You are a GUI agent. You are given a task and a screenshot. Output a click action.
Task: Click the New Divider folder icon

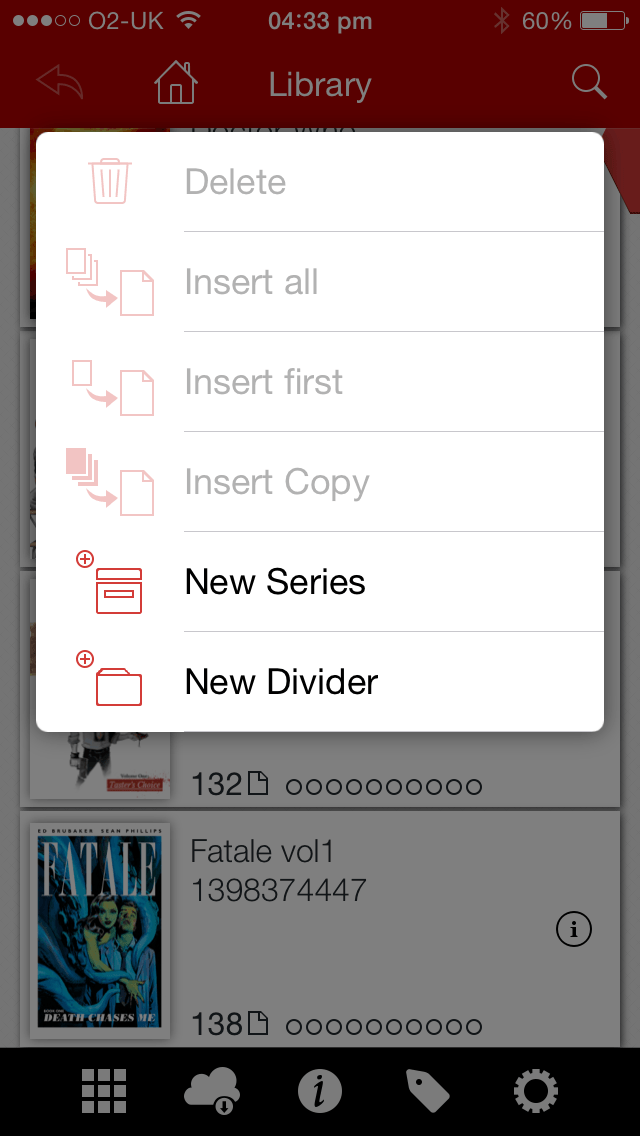point(109,679)
